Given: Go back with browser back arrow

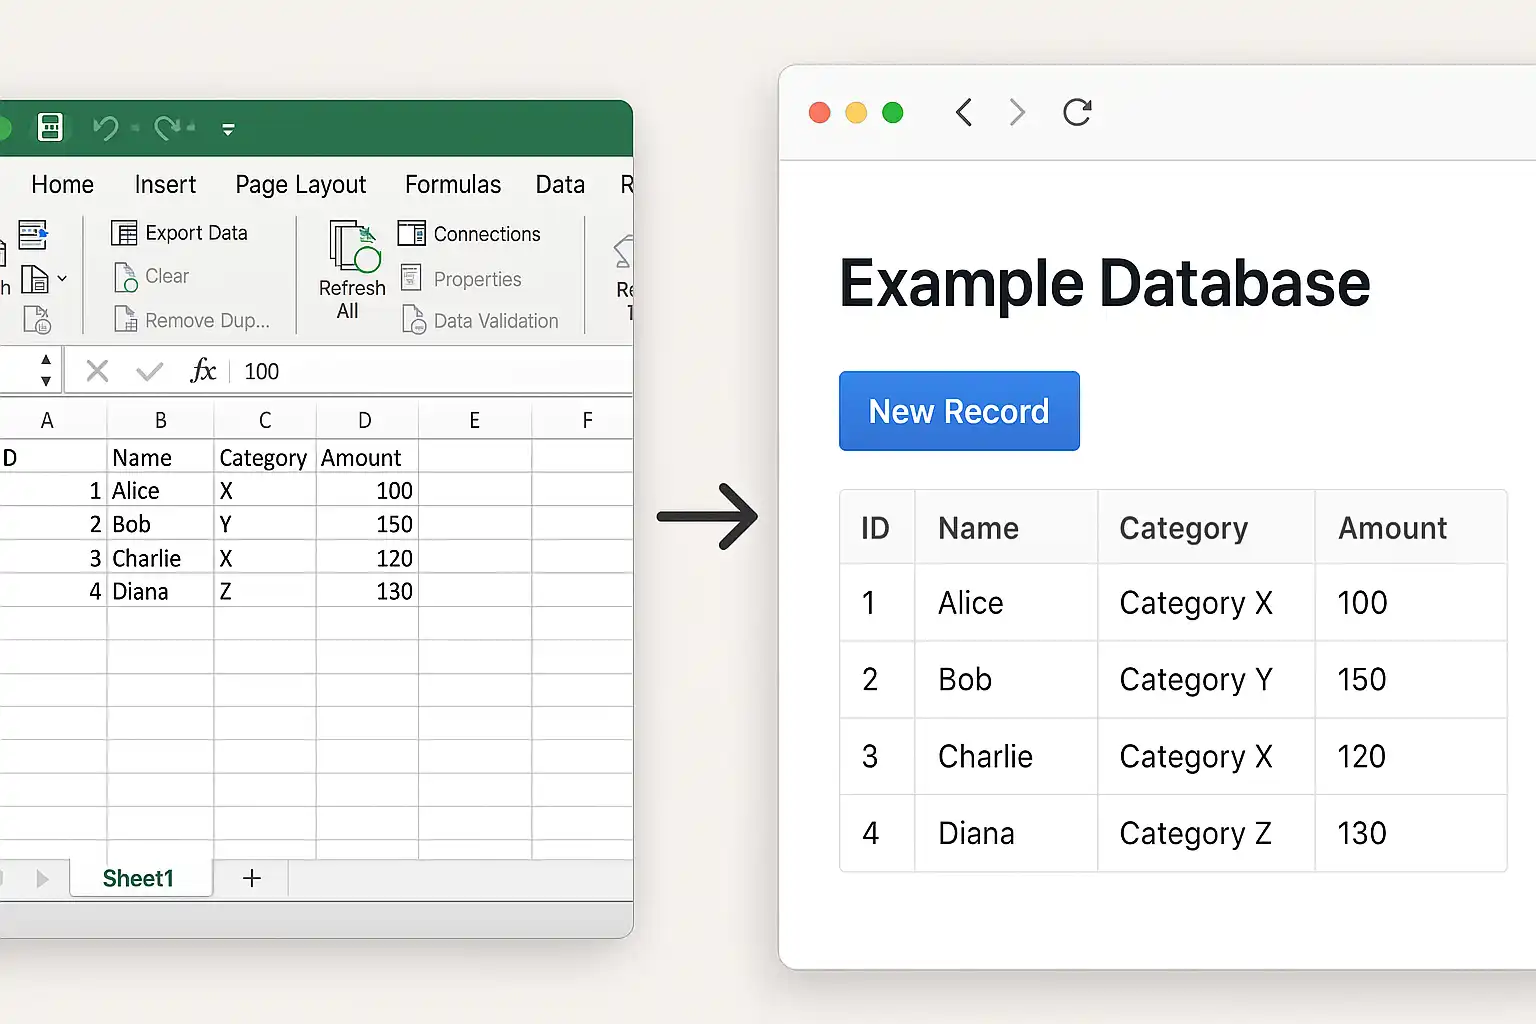Looking at the screenshot, I should pos(963,112).
